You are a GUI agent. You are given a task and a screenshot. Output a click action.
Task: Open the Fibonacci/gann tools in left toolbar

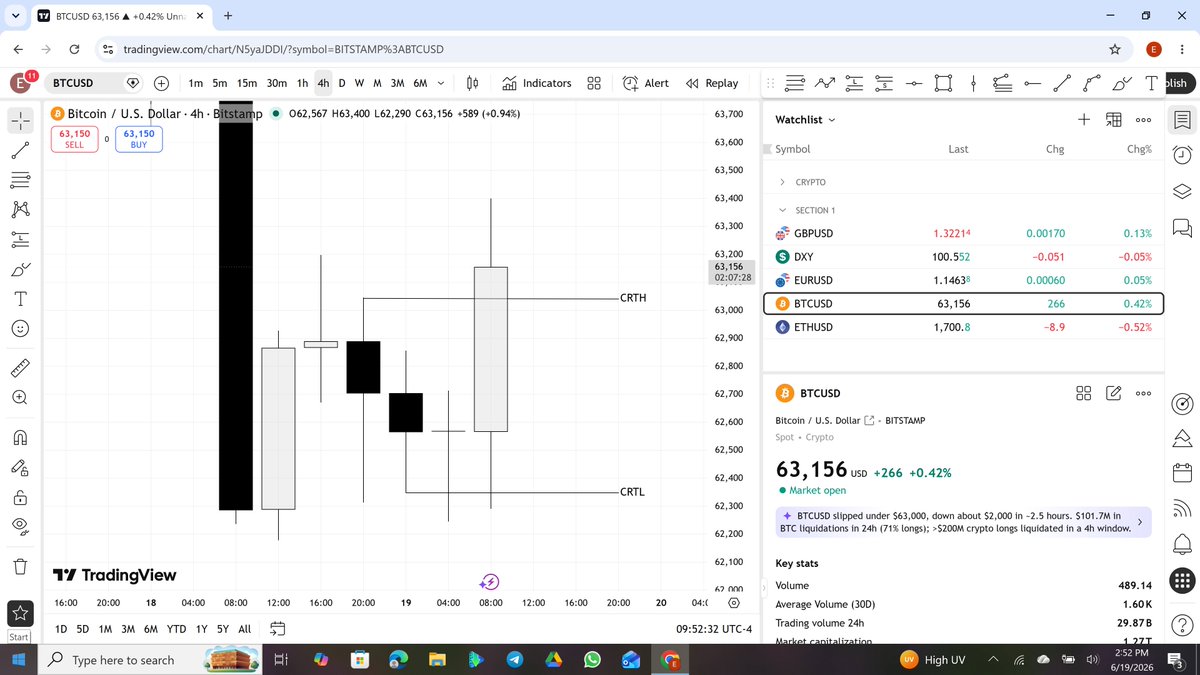click(22, 180)
